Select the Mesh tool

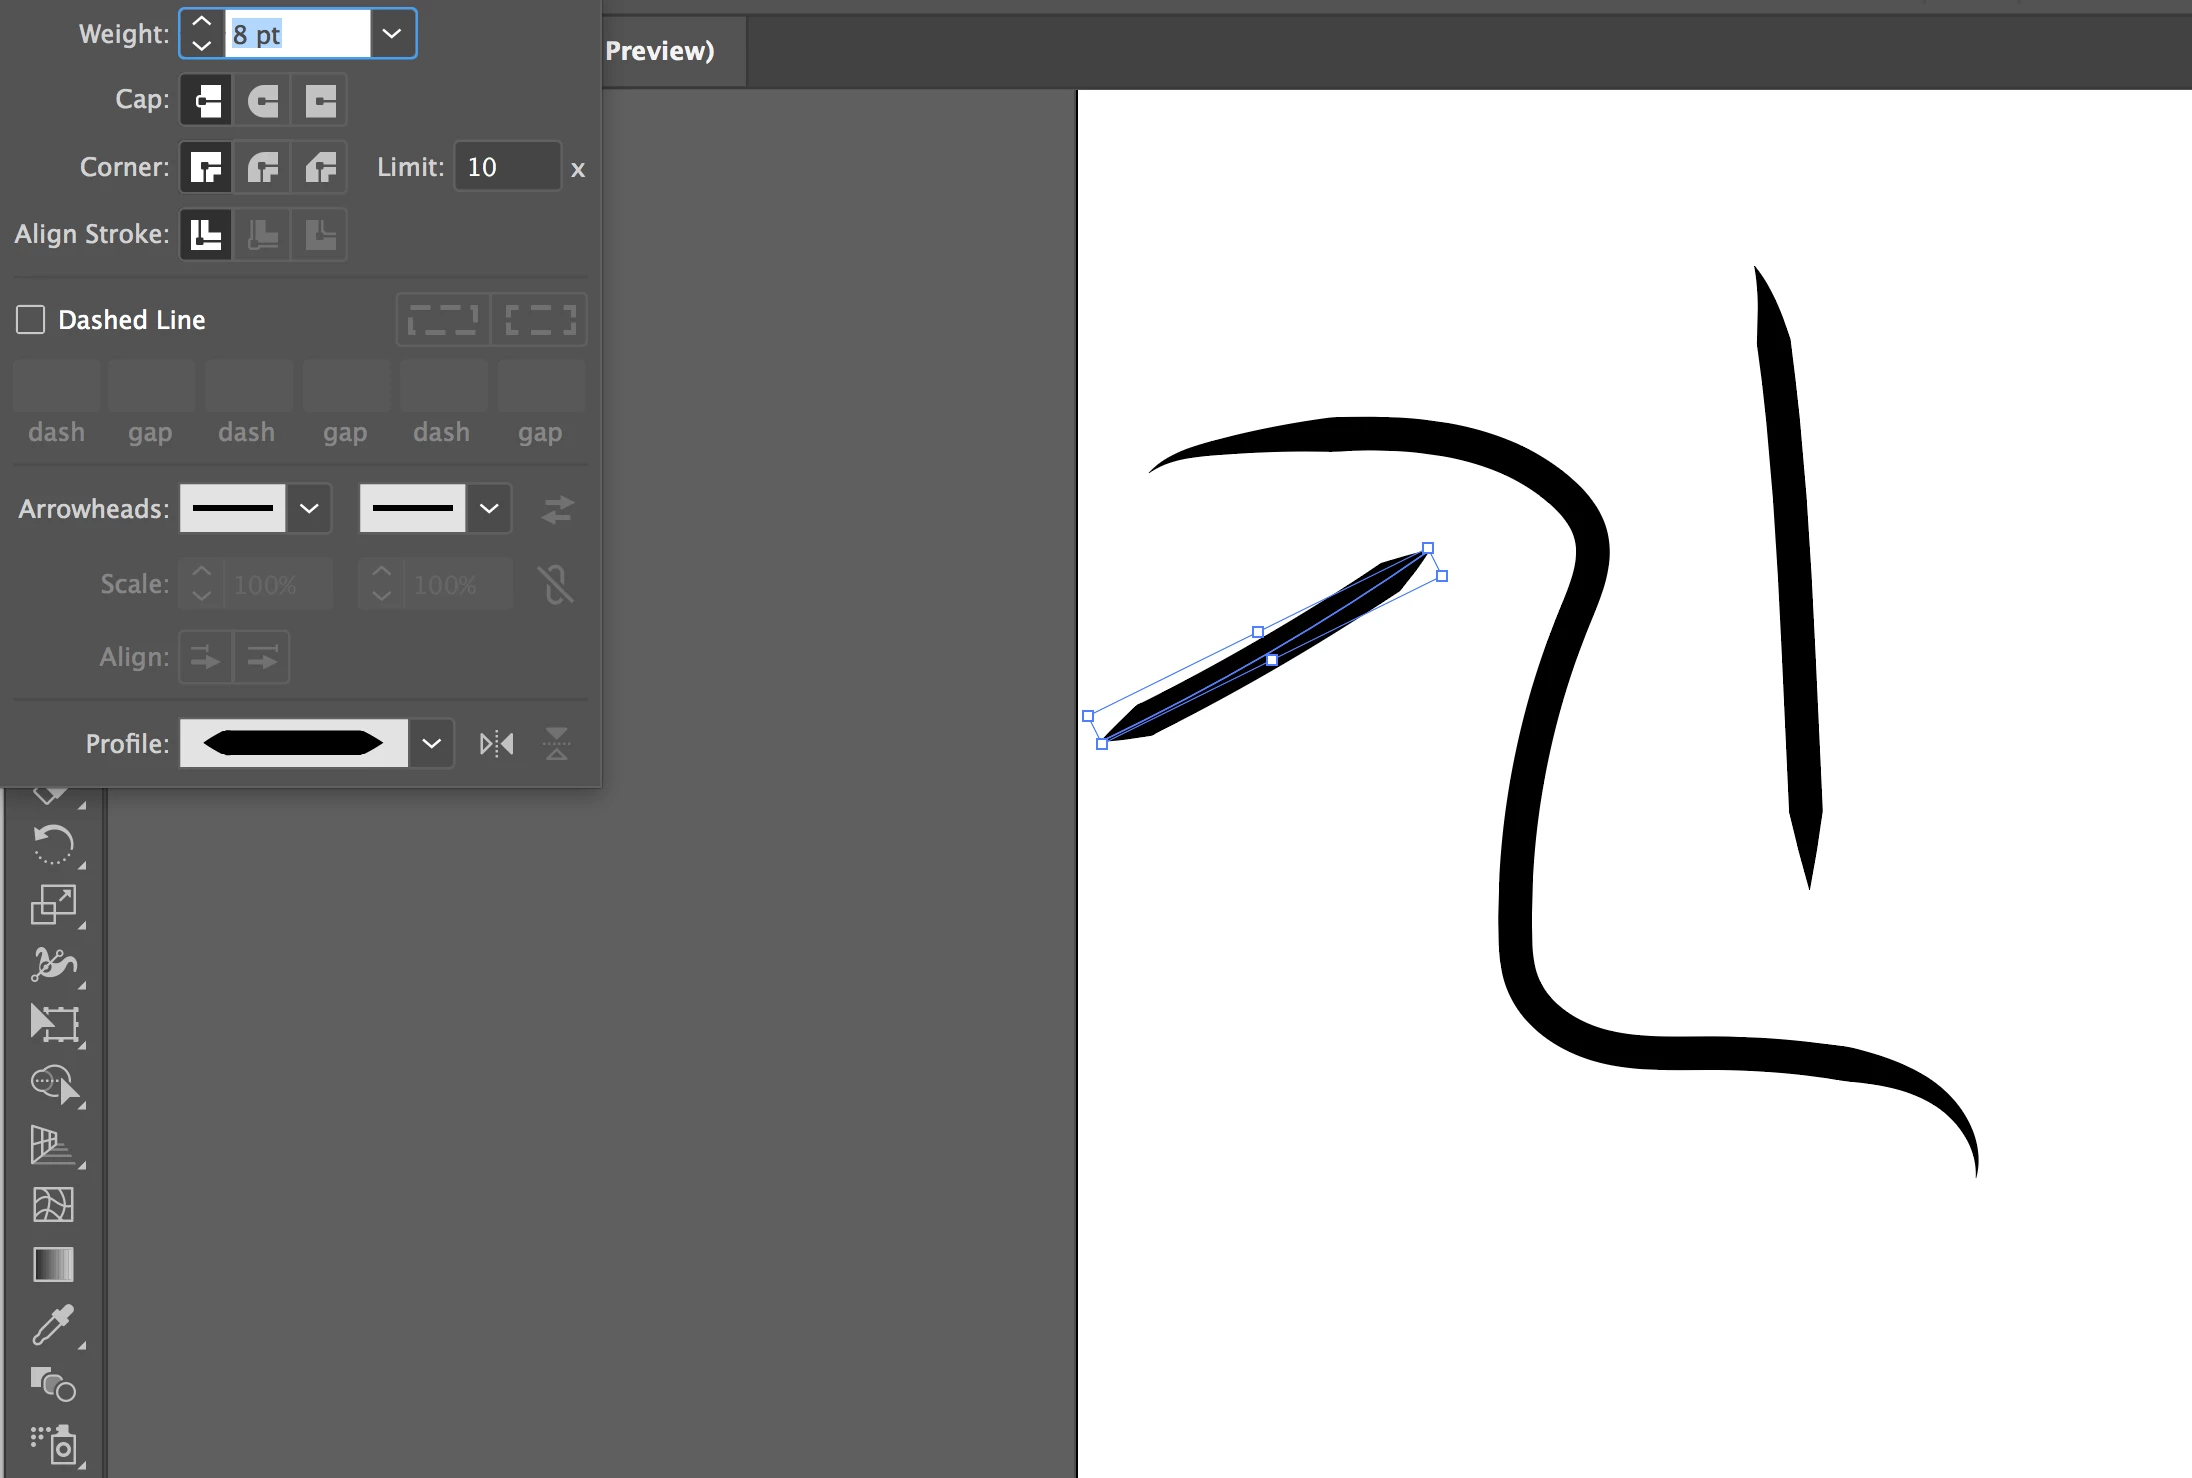click(53, 1204)
